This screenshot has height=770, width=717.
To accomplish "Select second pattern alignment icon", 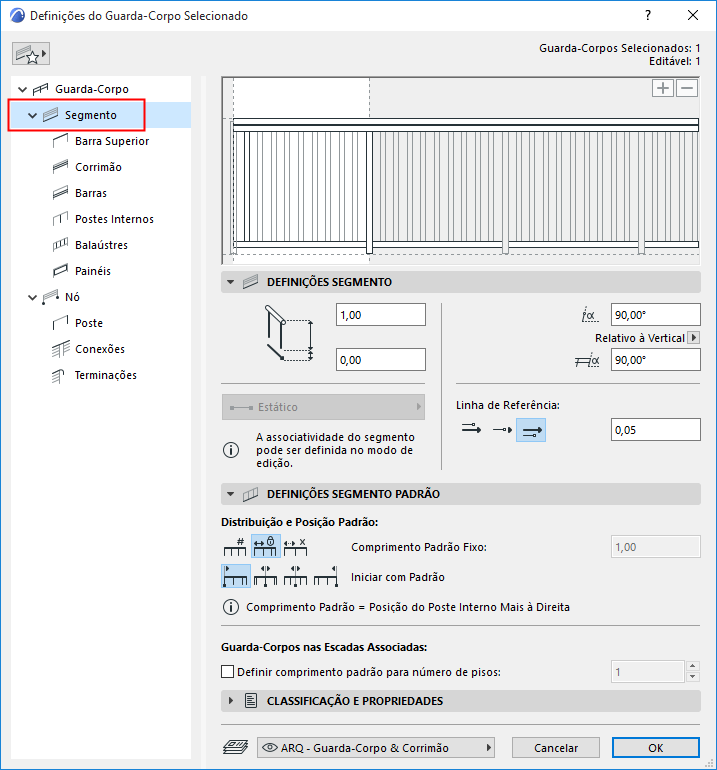I will point(266,576).
